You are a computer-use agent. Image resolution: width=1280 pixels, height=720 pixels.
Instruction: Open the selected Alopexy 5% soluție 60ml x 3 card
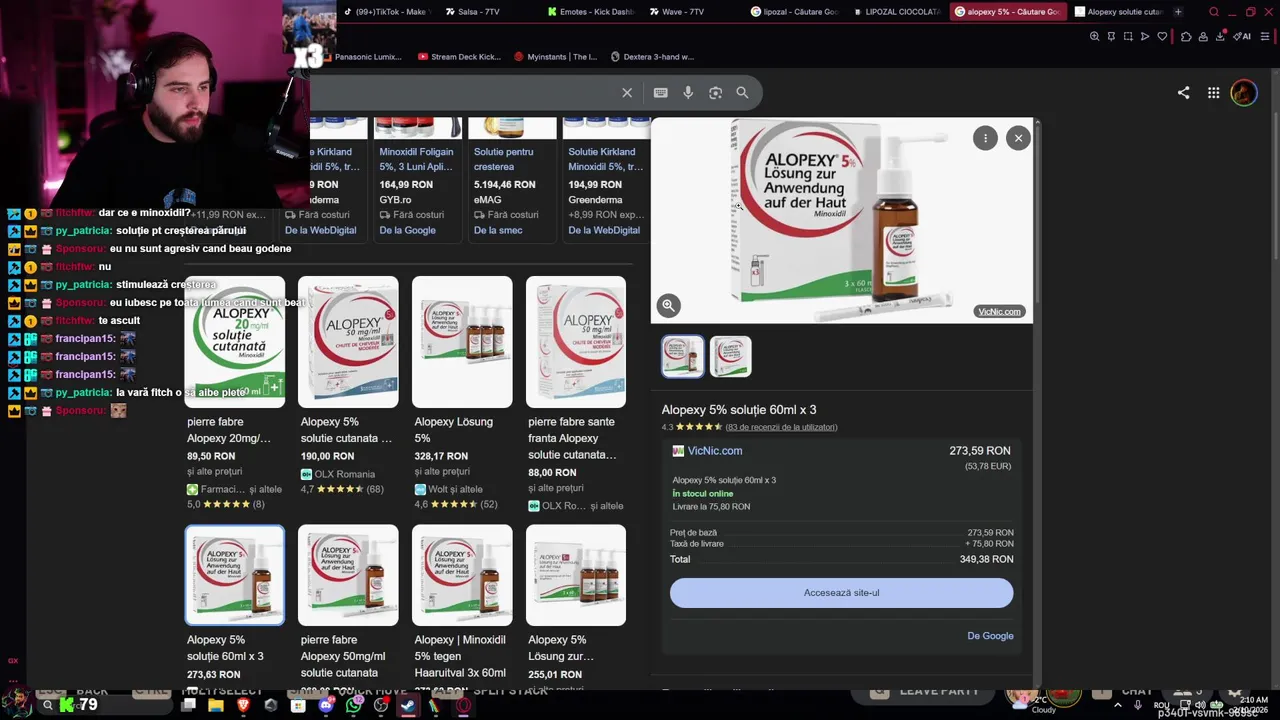234,604
